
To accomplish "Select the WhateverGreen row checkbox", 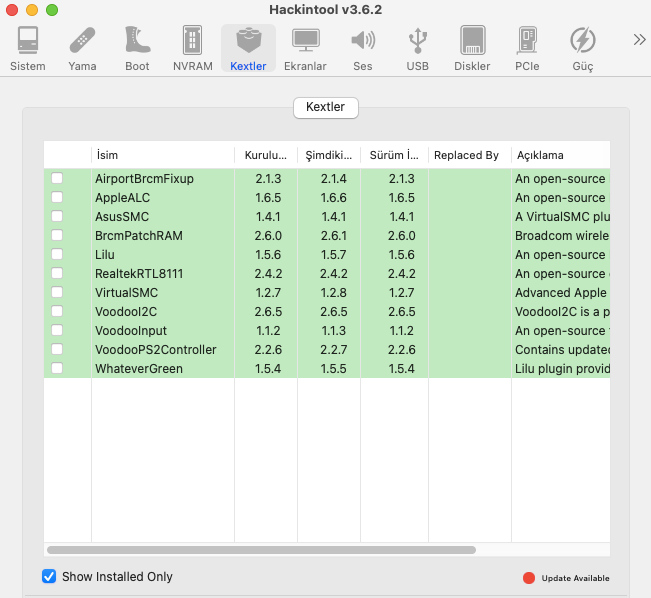I will (x=57, y=368).
